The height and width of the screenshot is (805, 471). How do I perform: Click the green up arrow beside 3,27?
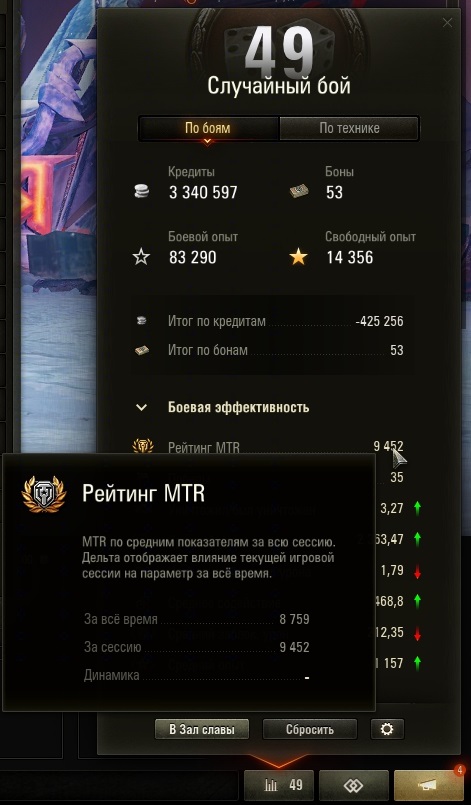(417, 508)
